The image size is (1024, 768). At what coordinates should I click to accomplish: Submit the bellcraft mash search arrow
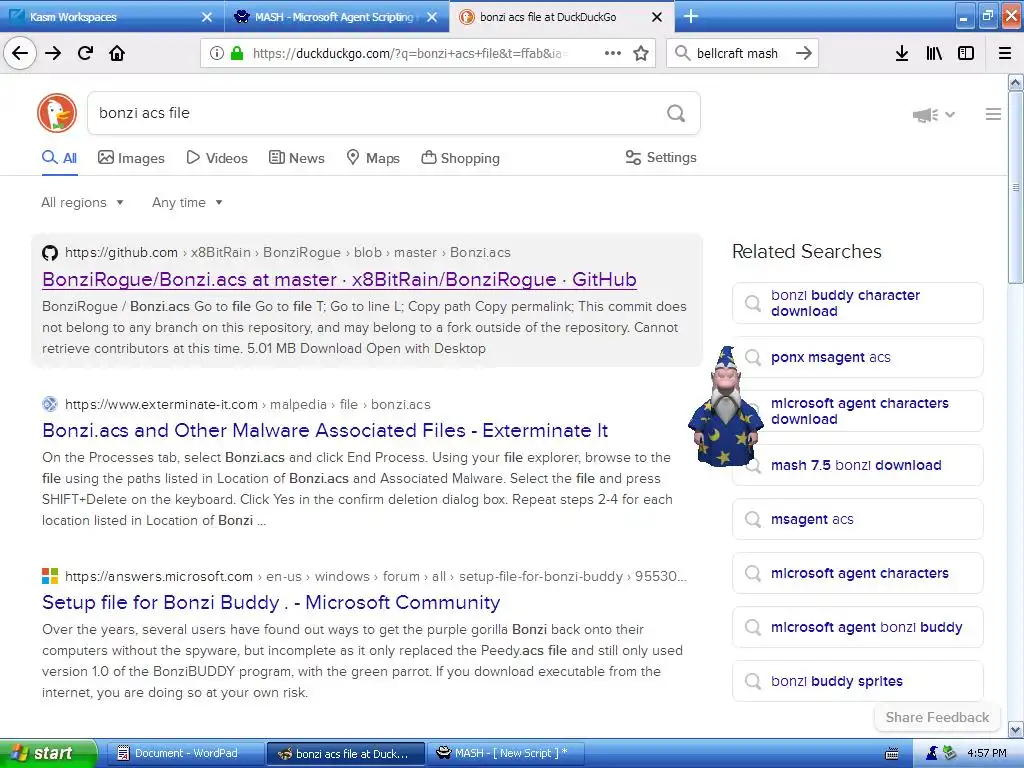[x=804, y=53]
